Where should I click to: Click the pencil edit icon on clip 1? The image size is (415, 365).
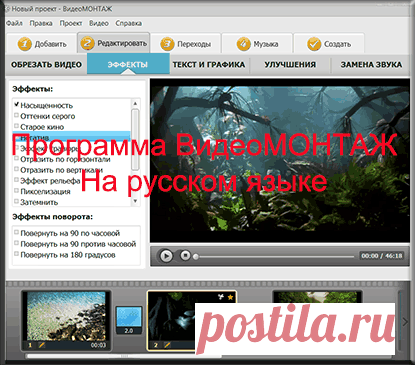click(42, 345)
